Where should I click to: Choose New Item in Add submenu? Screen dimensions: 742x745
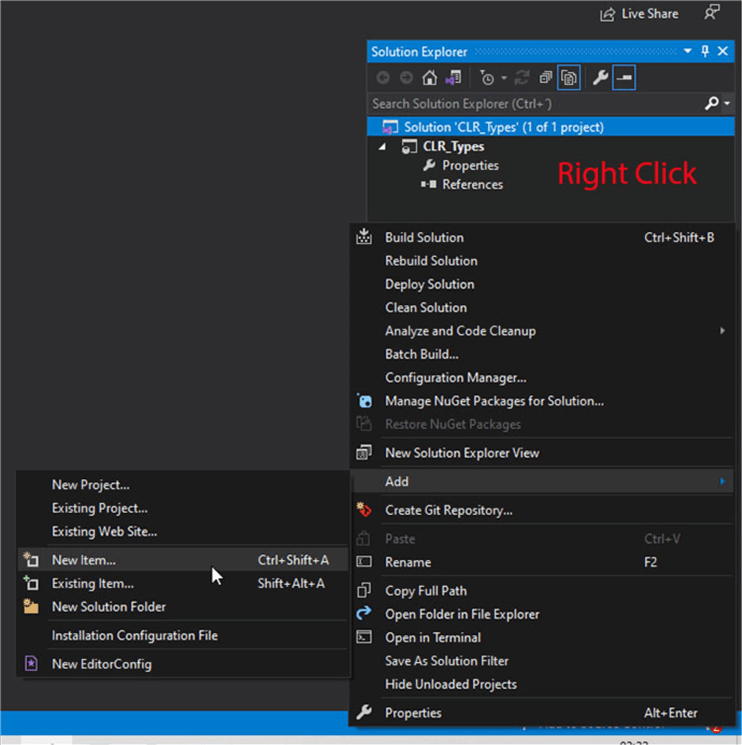click(x=183, y=560)
